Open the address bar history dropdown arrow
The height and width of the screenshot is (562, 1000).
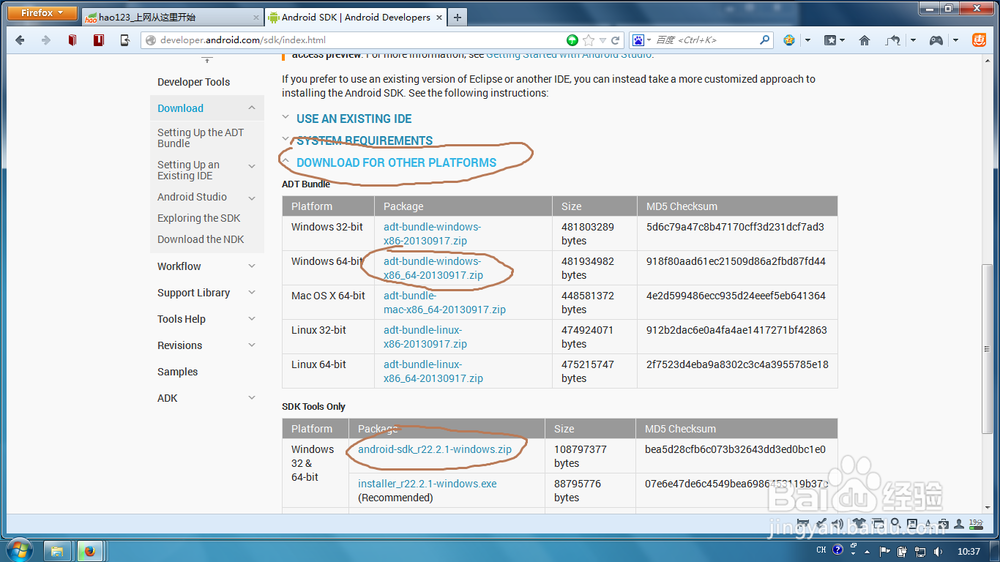pos(603,40)
